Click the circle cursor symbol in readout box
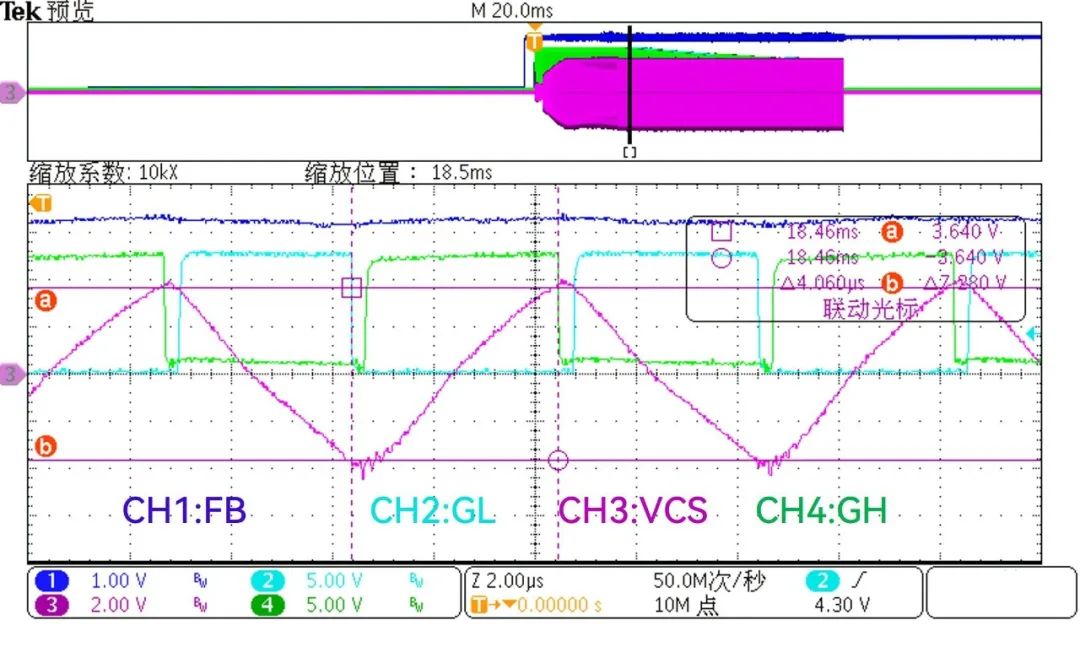This screenshot has width=1080, height=647. click(x=721, y=258)
